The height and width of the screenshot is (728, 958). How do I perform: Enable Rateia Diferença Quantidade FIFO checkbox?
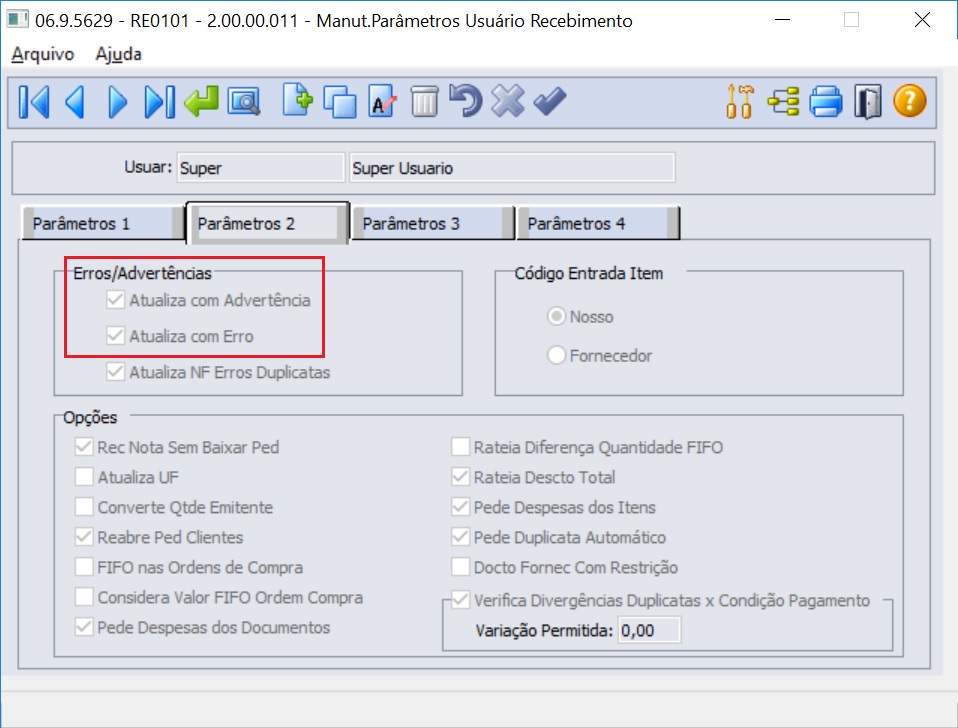[x=460, y=447]
